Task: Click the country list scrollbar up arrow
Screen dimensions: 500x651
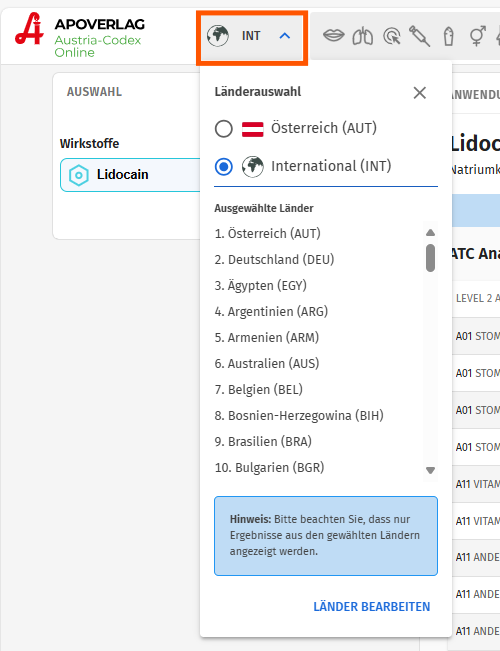Action: click(x=431, y=232)
